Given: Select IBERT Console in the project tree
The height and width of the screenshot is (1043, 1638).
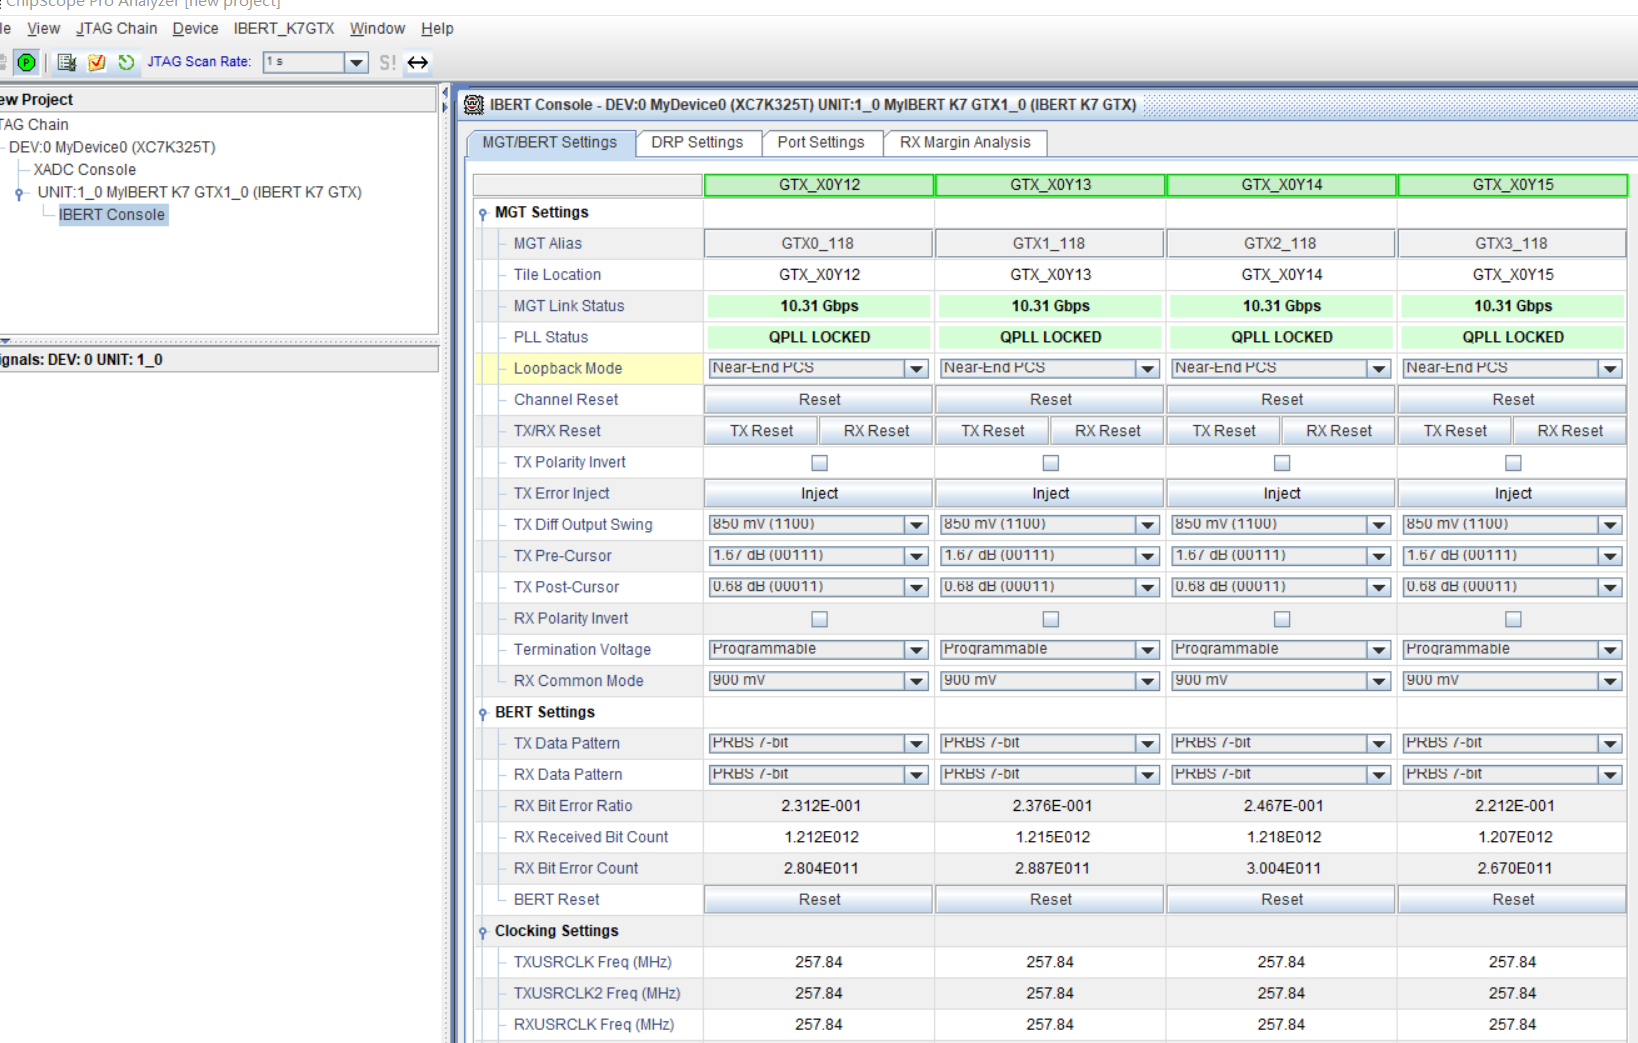Looking at the screenshot, I should 112,215.
